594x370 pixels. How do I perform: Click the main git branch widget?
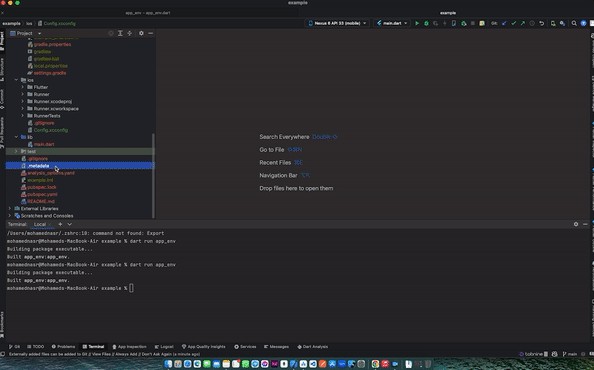pyautogui.click(x=570, y=354)
